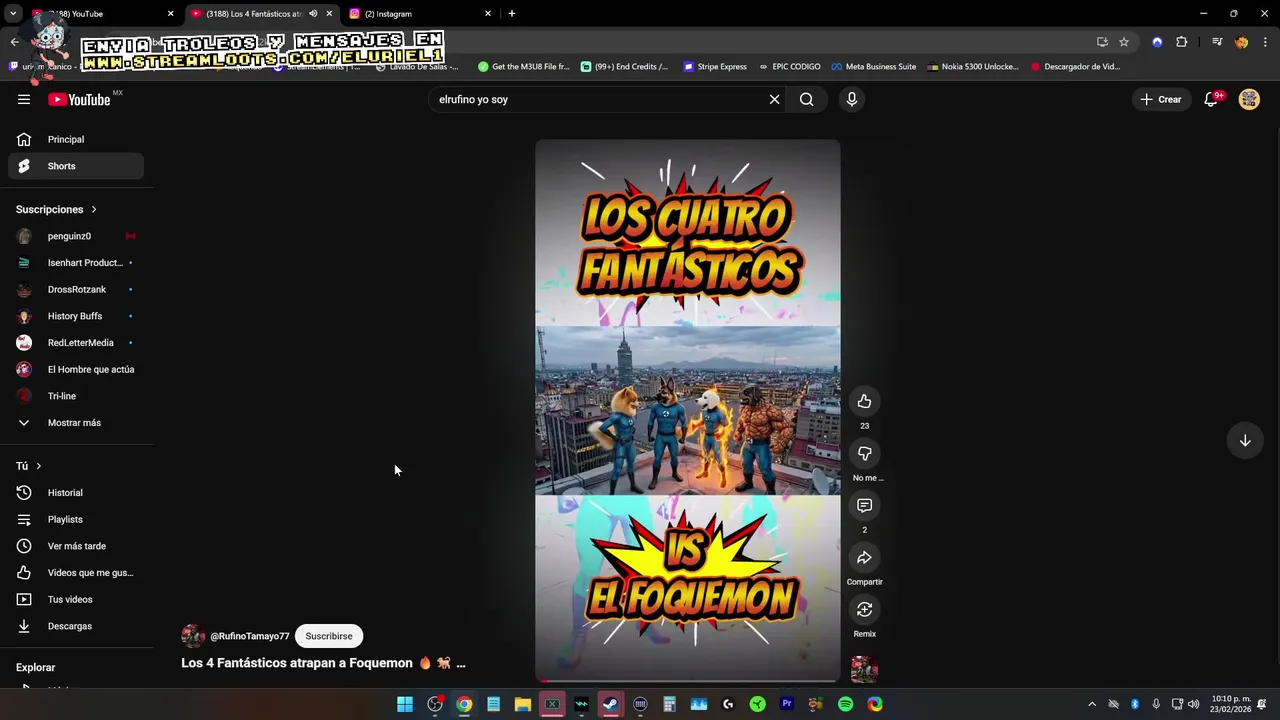Open the RedLetterMedia channel
This screenshot has height=720, width=1280.
coord(76,342)
